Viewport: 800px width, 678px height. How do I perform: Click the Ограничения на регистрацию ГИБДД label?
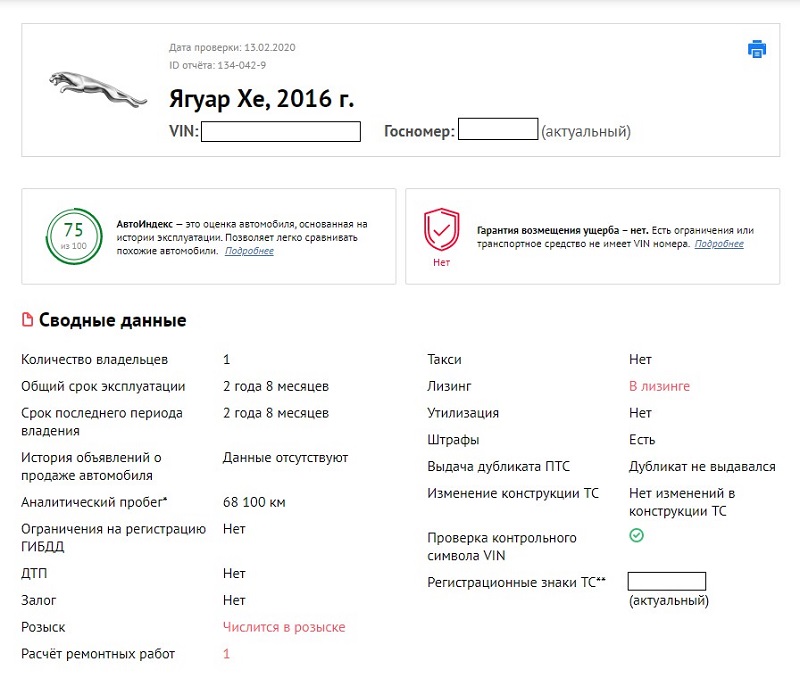[113, 538]
